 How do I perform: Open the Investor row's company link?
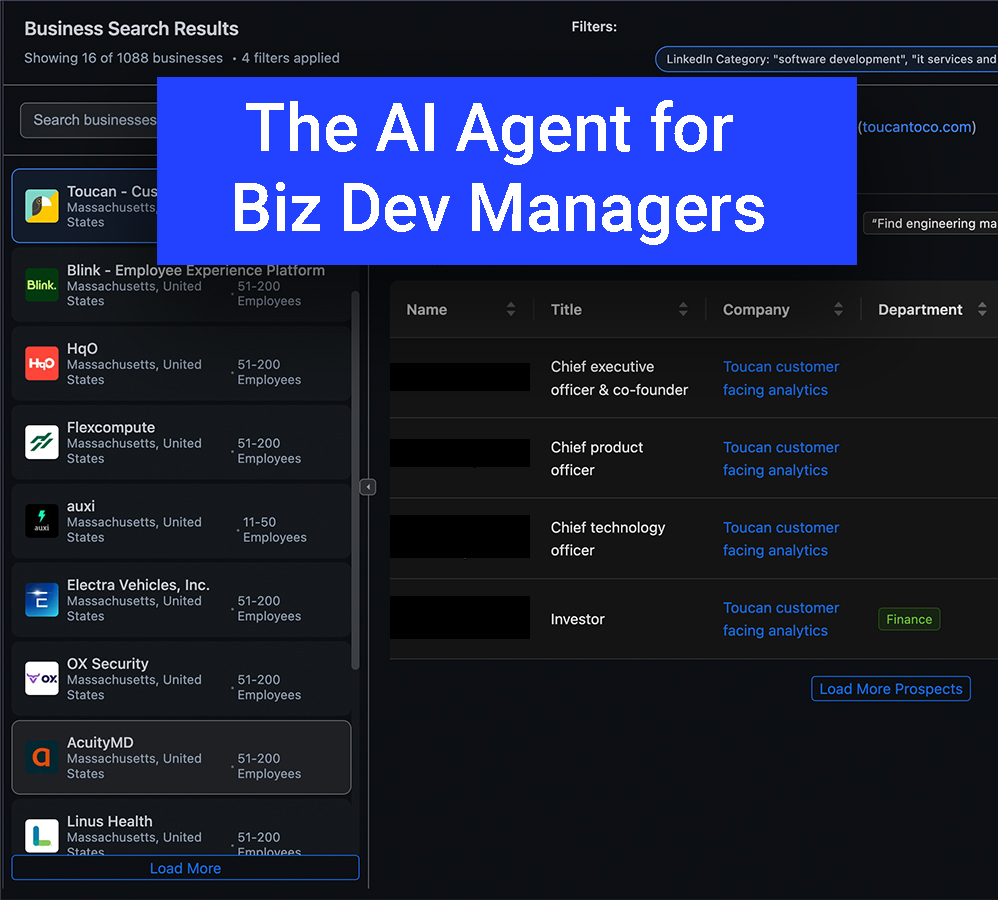point(781,619)
